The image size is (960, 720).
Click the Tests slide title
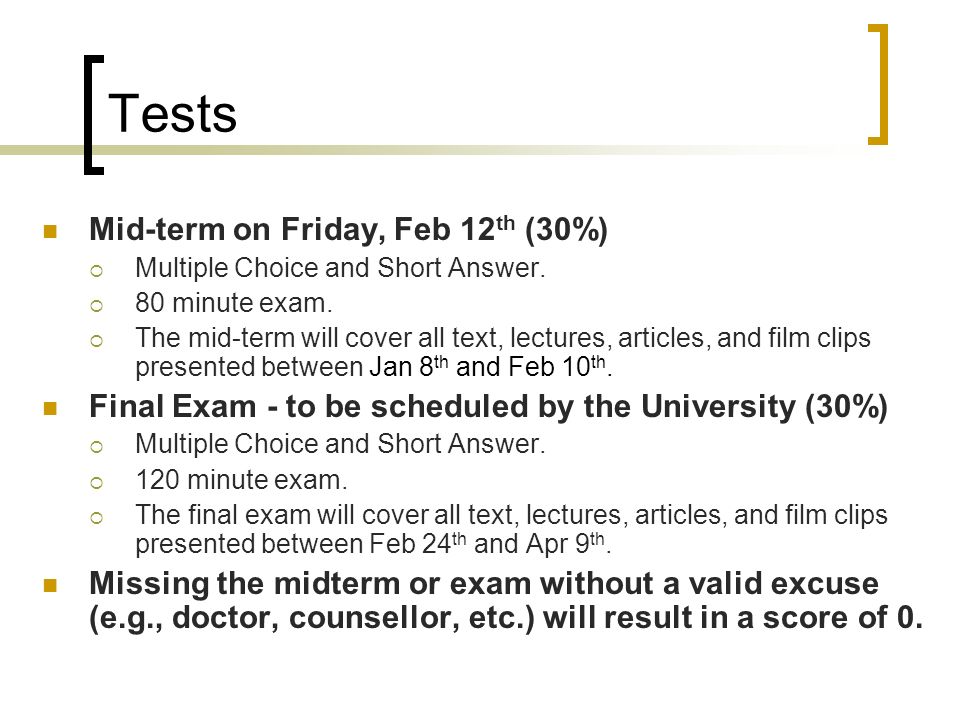(172, 114)
